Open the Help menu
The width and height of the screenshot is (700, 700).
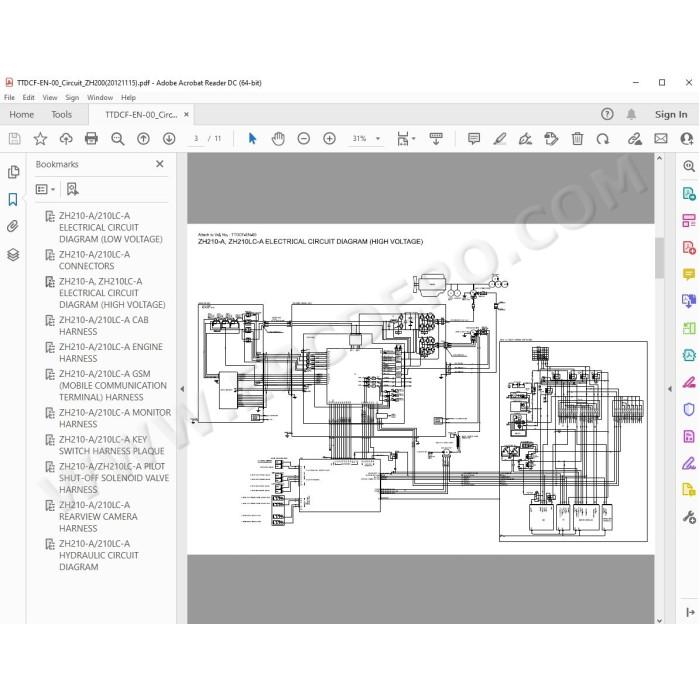pyautogui.click(x=128, y=97)
